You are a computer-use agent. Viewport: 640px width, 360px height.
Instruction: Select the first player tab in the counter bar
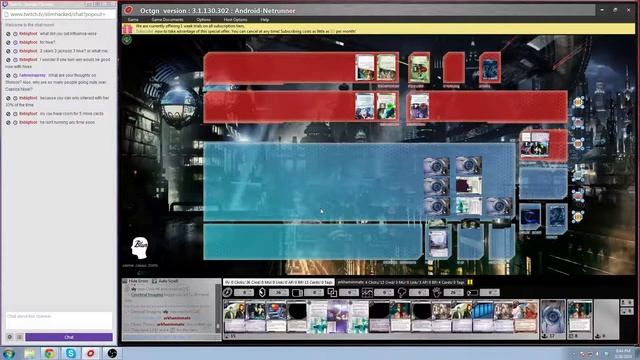(278, 282)
